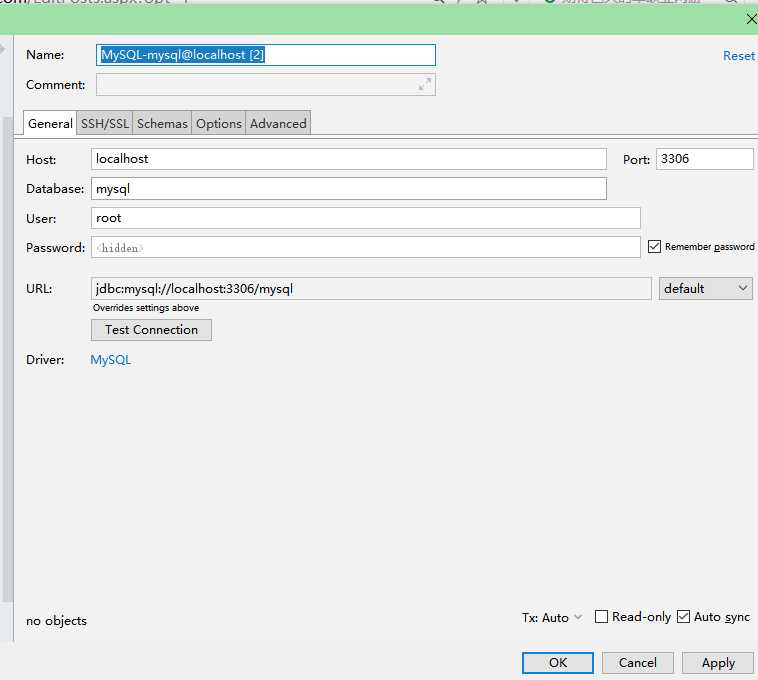The image size is (758, 680).
Task: Click the Password hidden field
Action: (366, 247)
